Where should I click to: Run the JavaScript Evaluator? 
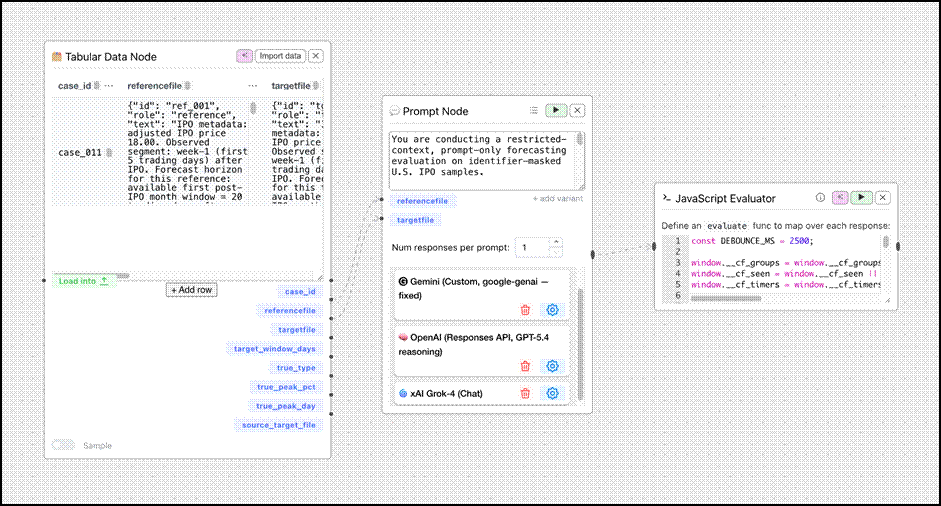pyautogui.click(x=861, y=197)
